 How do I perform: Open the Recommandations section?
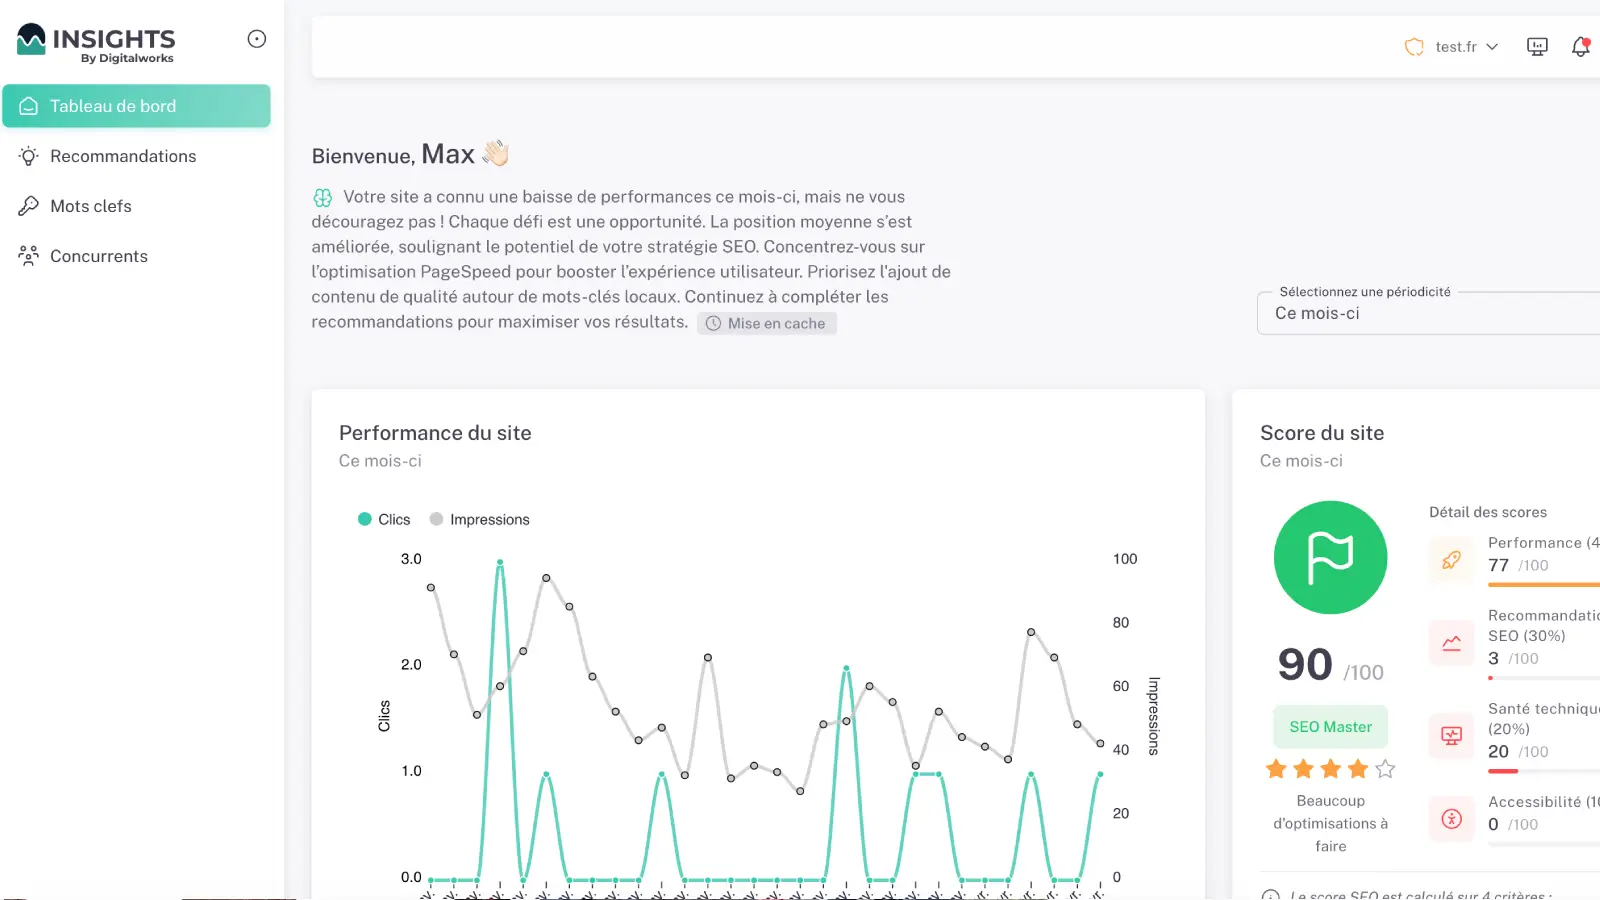click(122, 156)
